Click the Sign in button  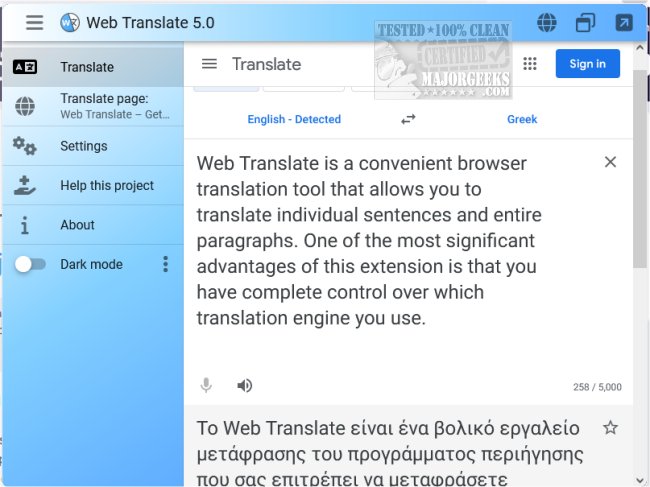[587, 63]
